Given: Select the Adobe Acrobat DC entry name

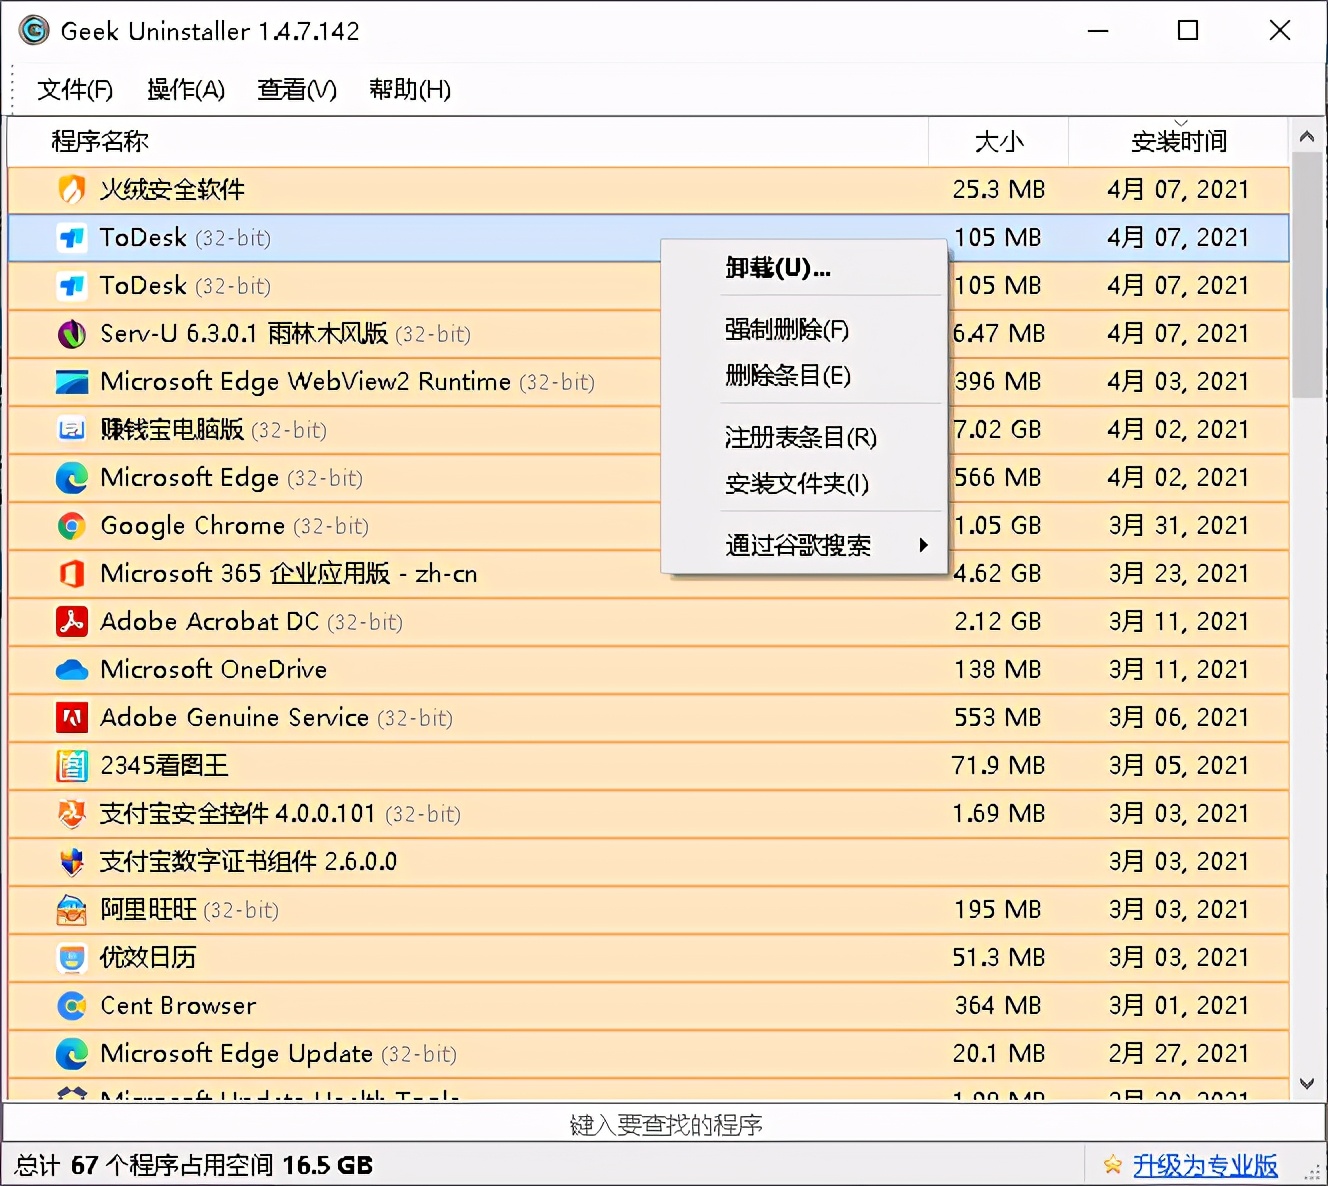Looking at the screenshot, I should [251, 621].
